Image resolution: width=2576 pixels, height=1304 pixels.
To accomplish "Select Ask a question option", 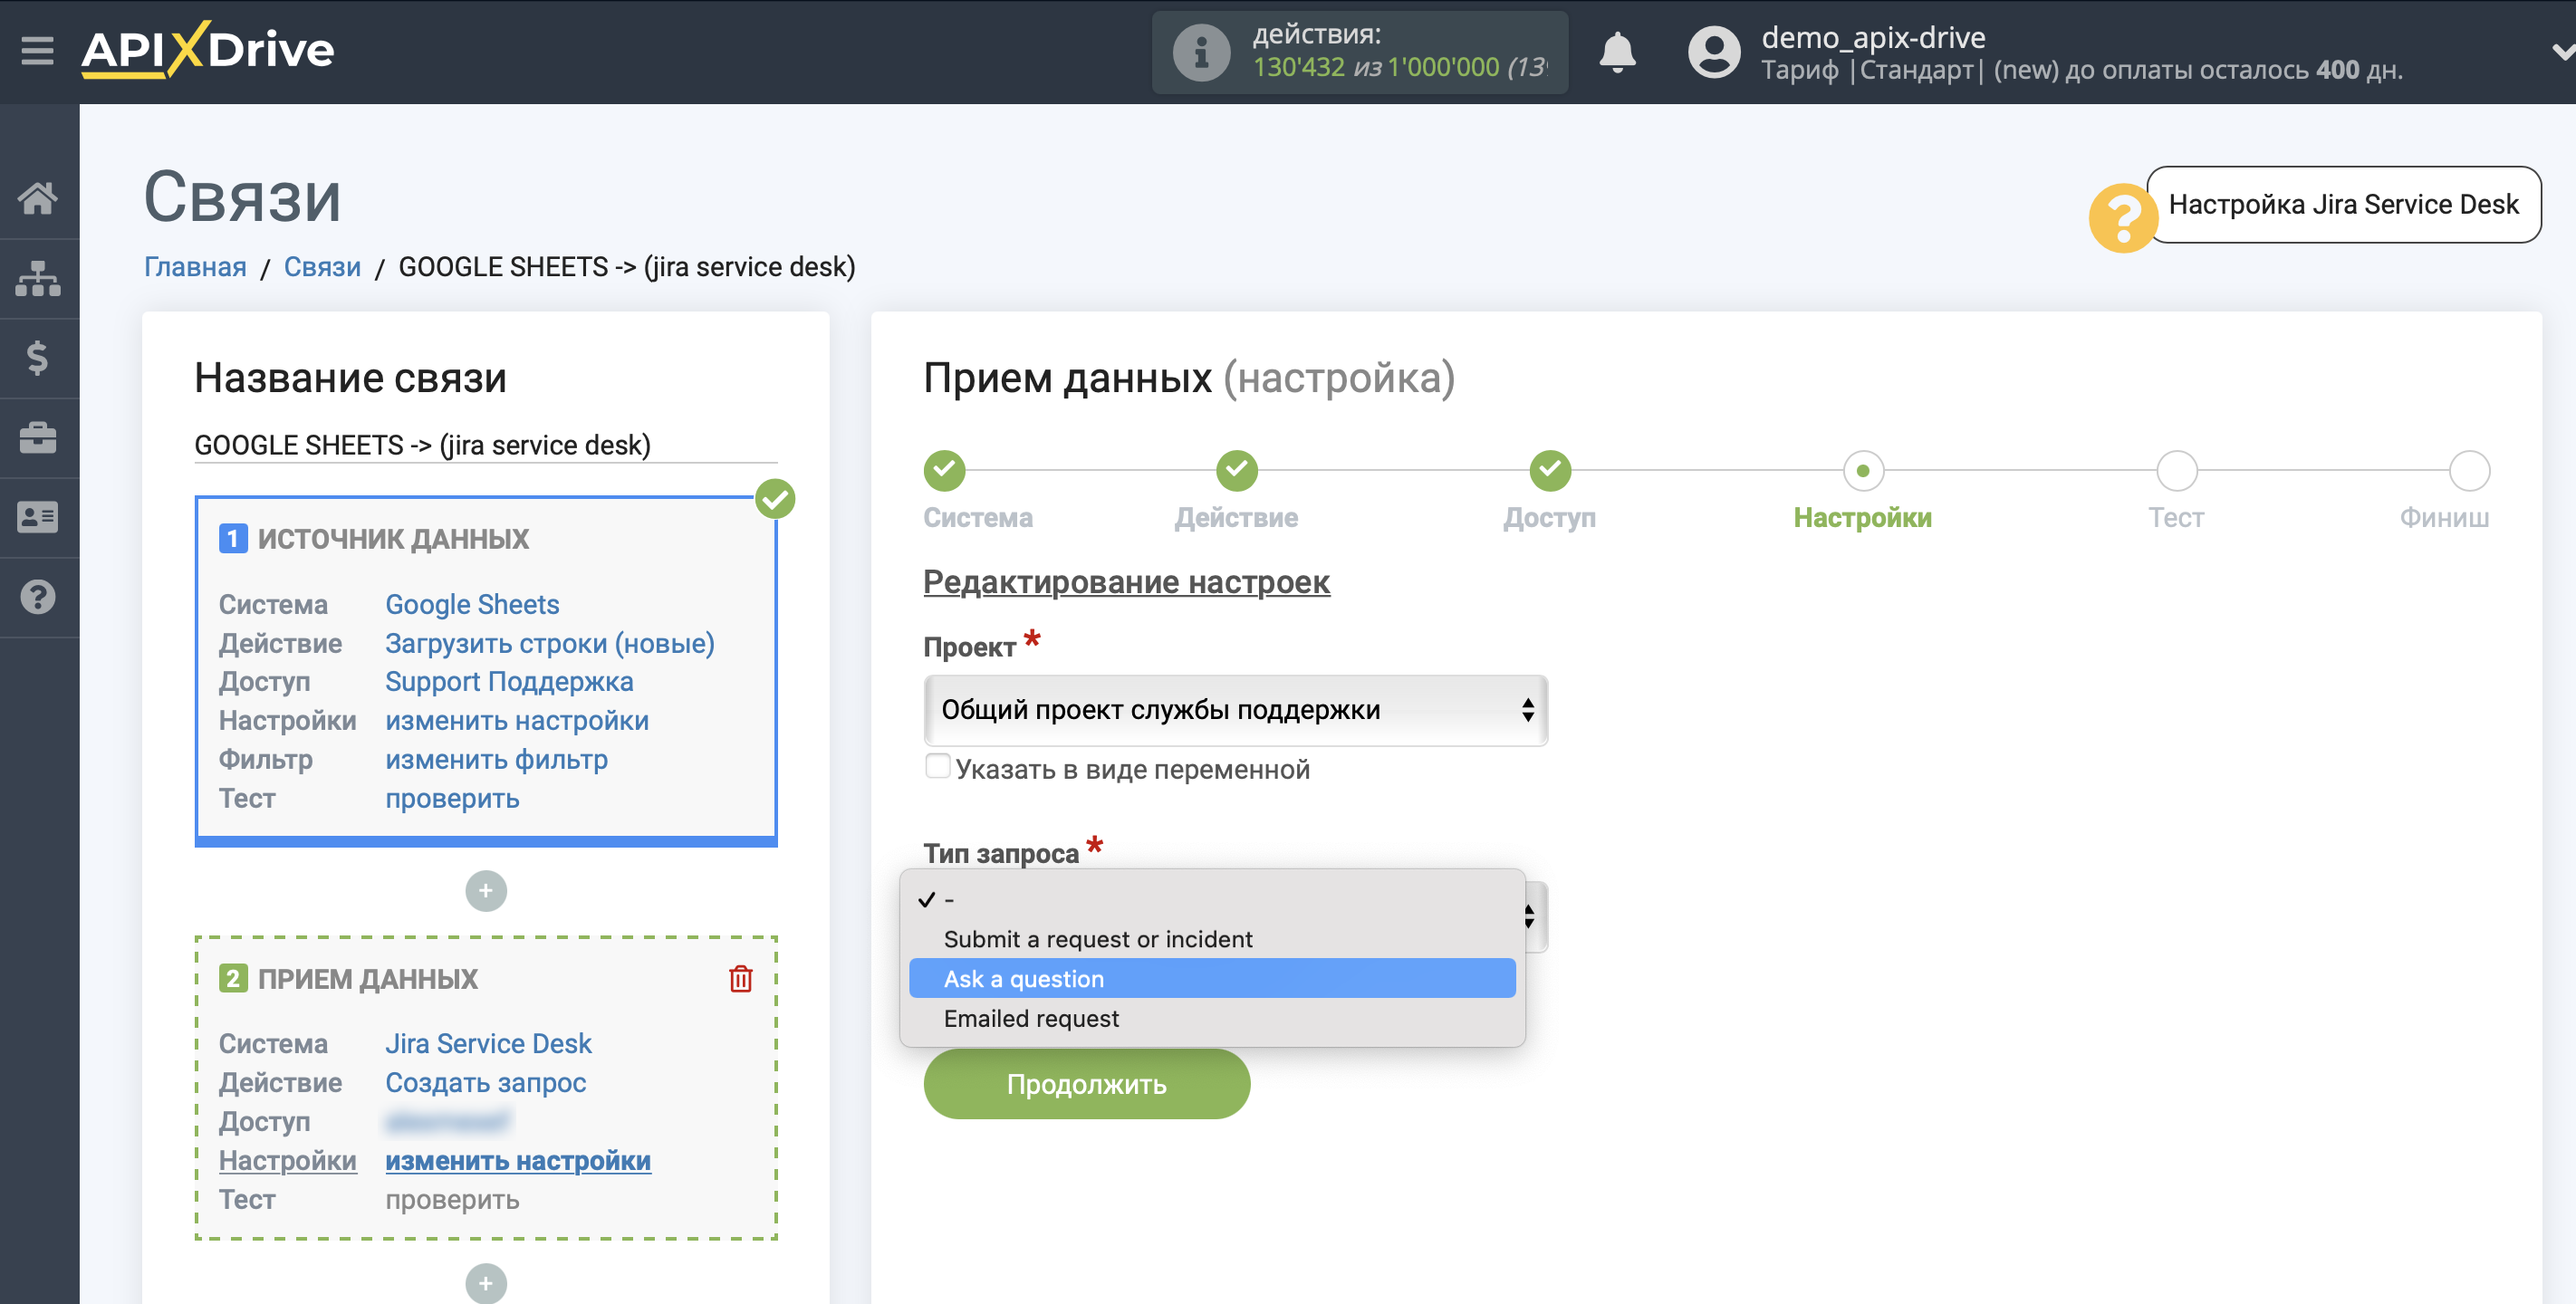I will pyautogui.click(x=1212, y=978).
